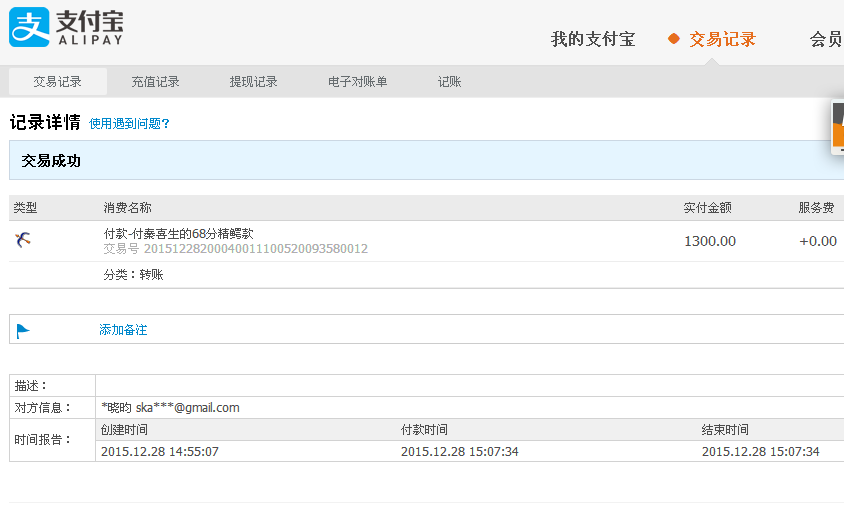This screenshot has width=844, height=510.
Task: Click the 分类:转账 category label
Action: point(133,274)
